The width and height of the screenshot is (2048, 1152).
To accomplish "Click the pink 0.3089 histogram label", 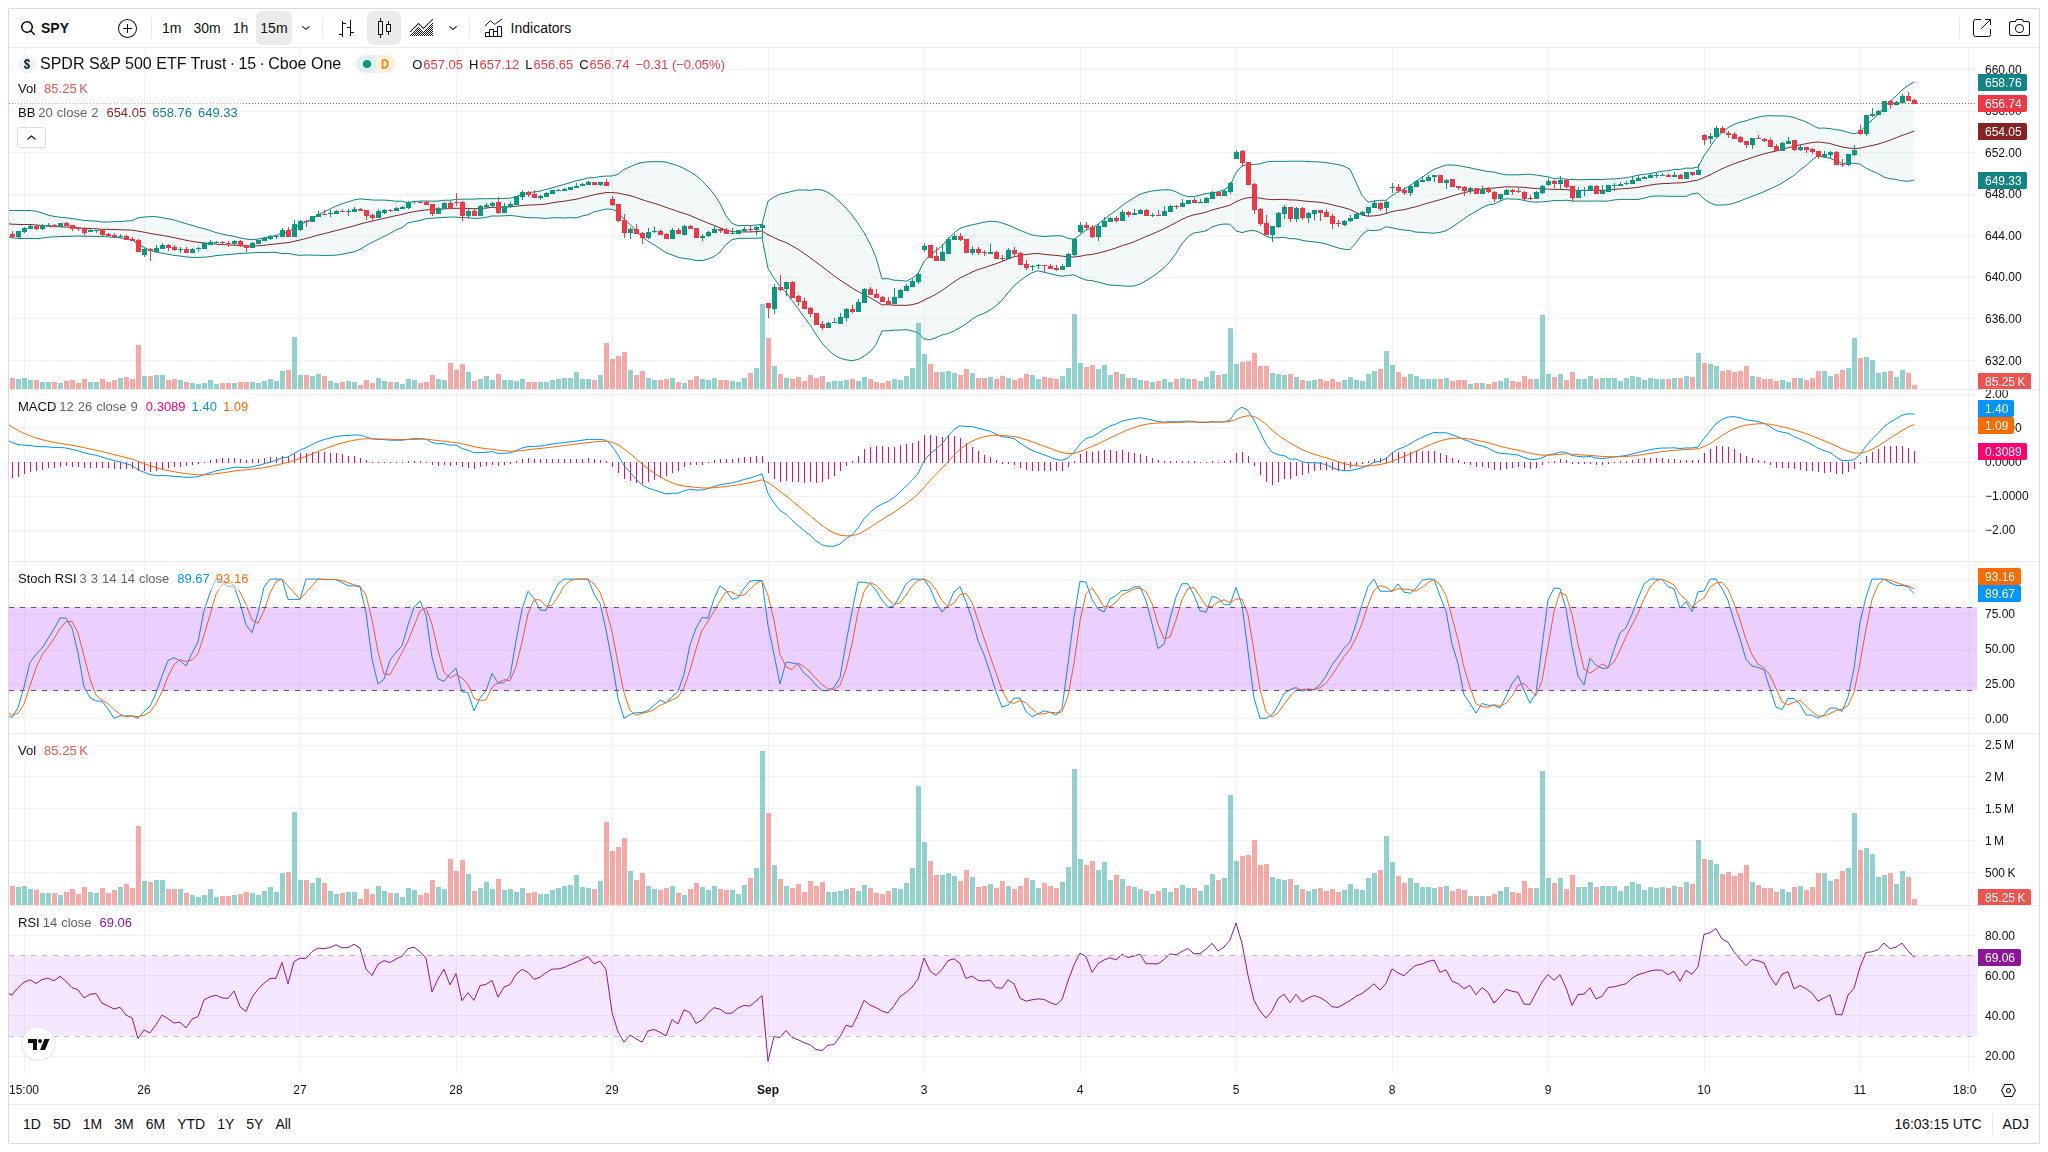I will [x=2003, y=452].
